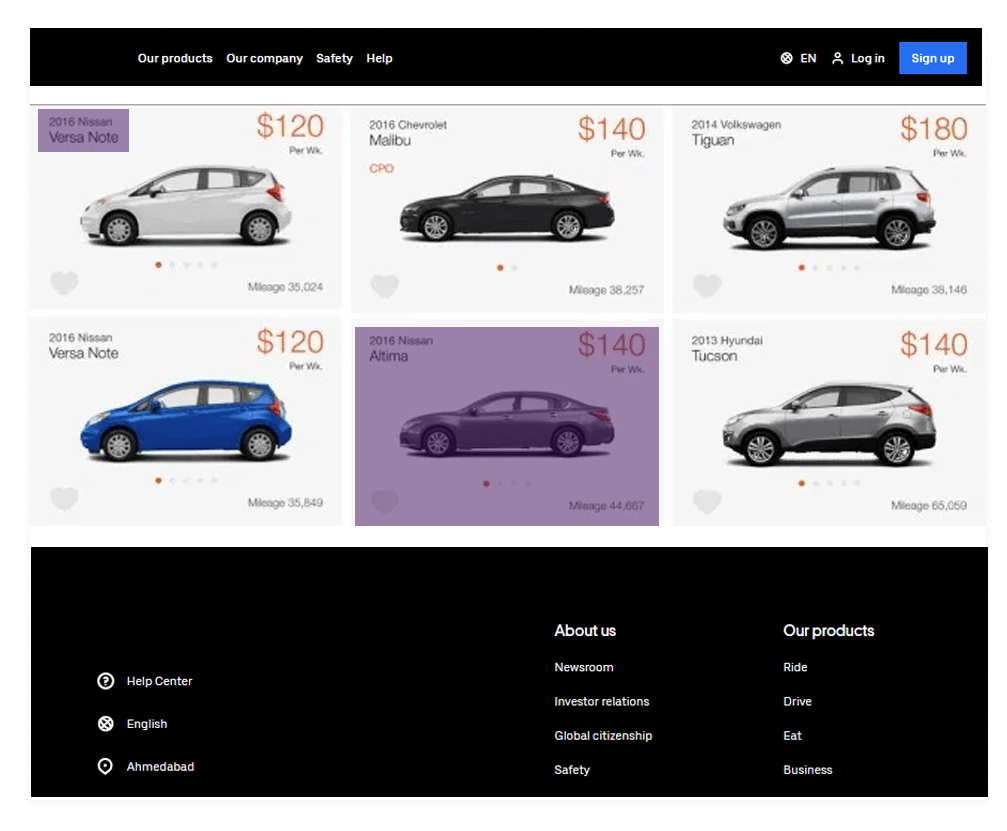Click the question mark Help Center icon
The width and height of the screenshot is (1007, 831).
105,681
